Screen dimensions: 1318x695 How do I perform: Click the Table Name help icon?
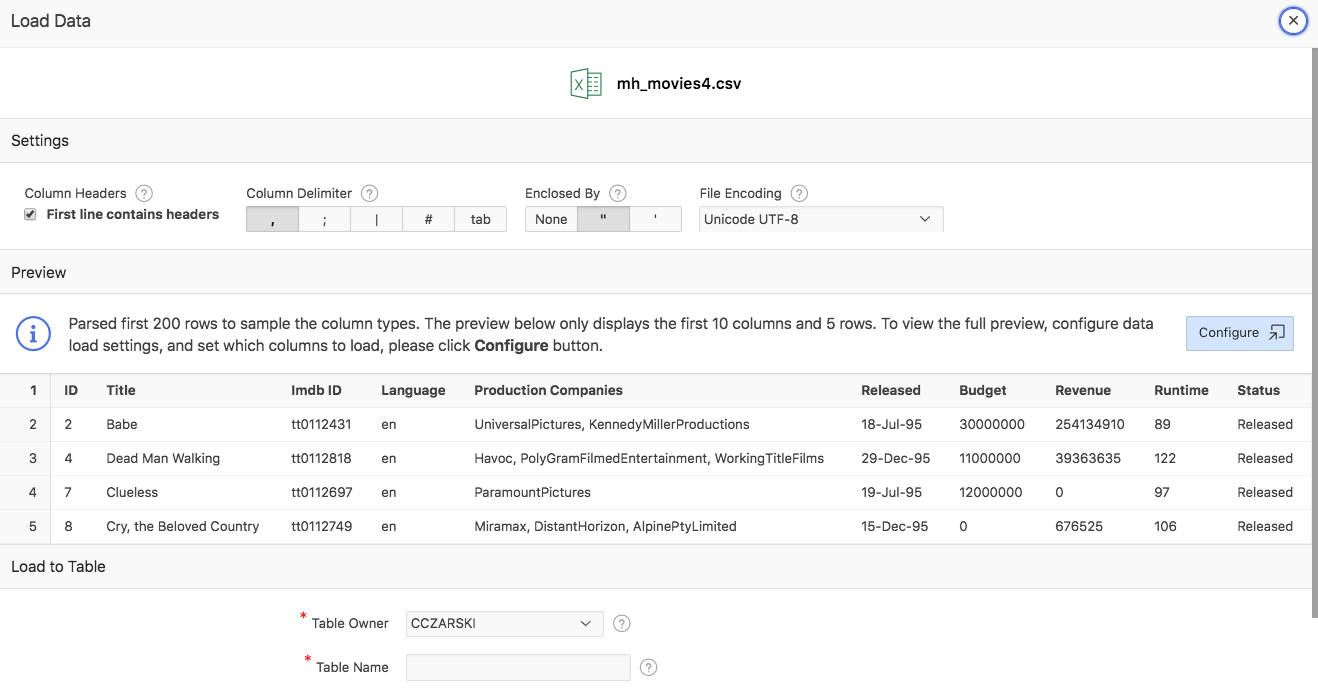pos(648,667)
